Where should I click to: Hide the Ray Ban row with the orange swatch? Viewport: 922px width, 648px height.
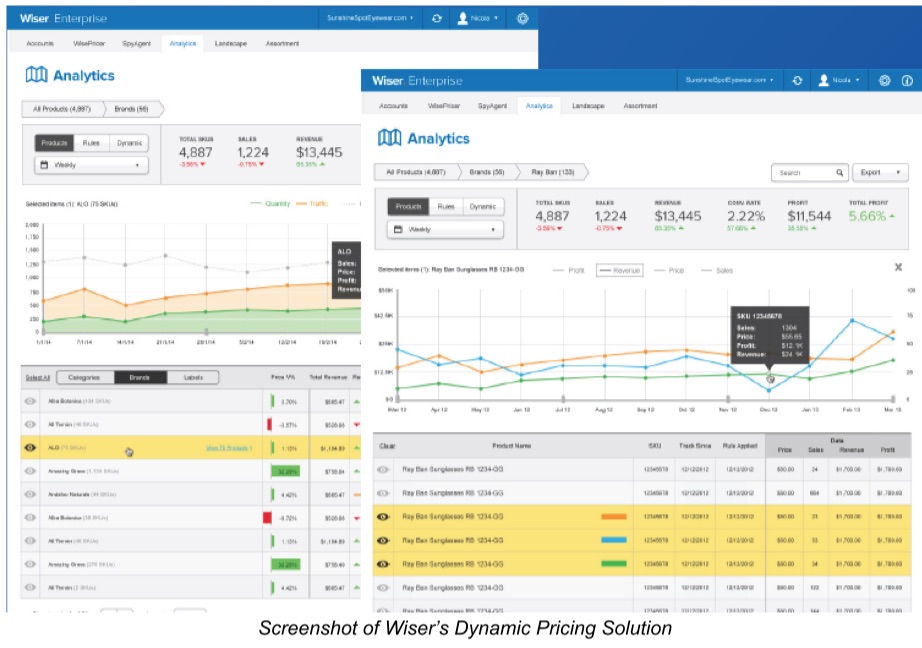click(x=383, y=517)
